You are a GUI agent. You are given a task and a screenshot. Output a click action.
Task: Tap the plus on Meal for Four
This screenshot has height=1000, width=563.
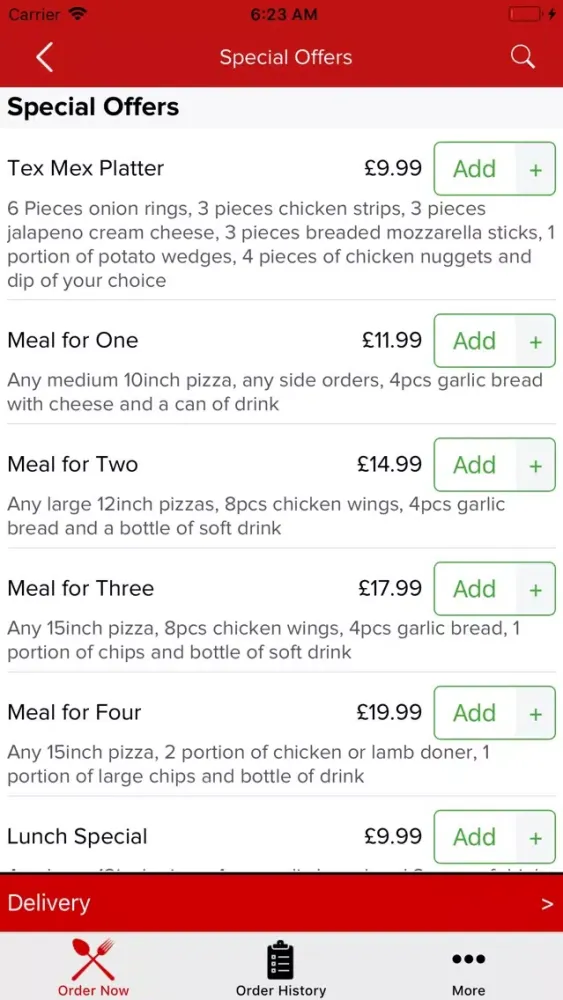point(536,713)
